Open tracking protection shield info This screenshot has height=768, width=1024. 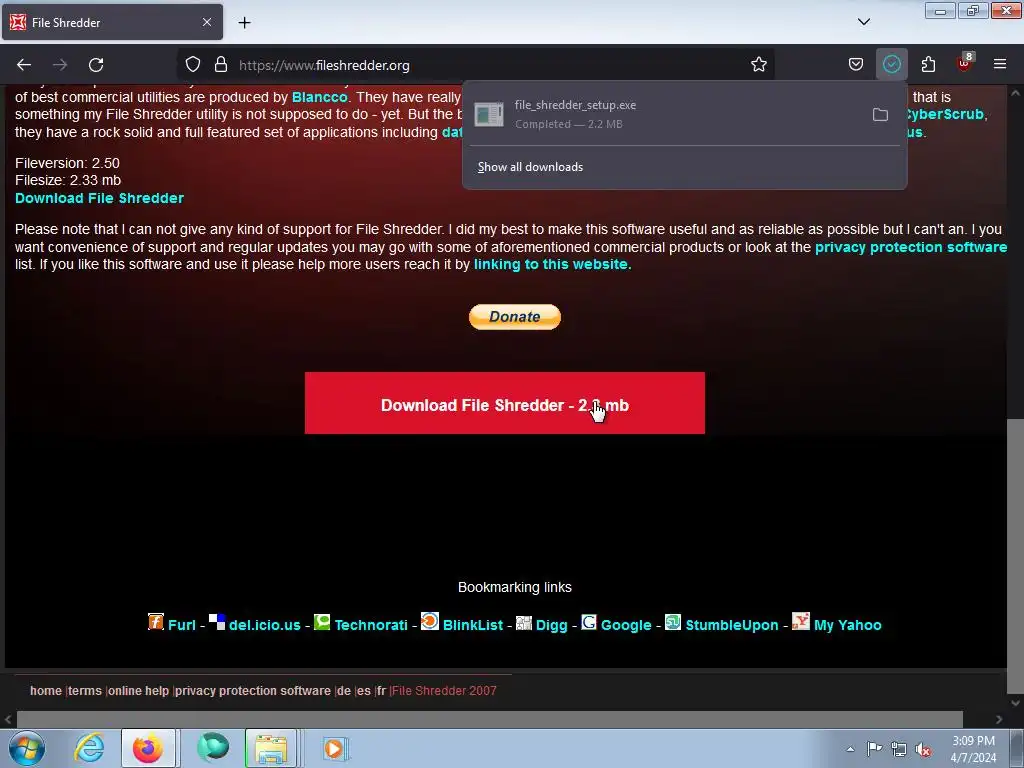point(193,64)
